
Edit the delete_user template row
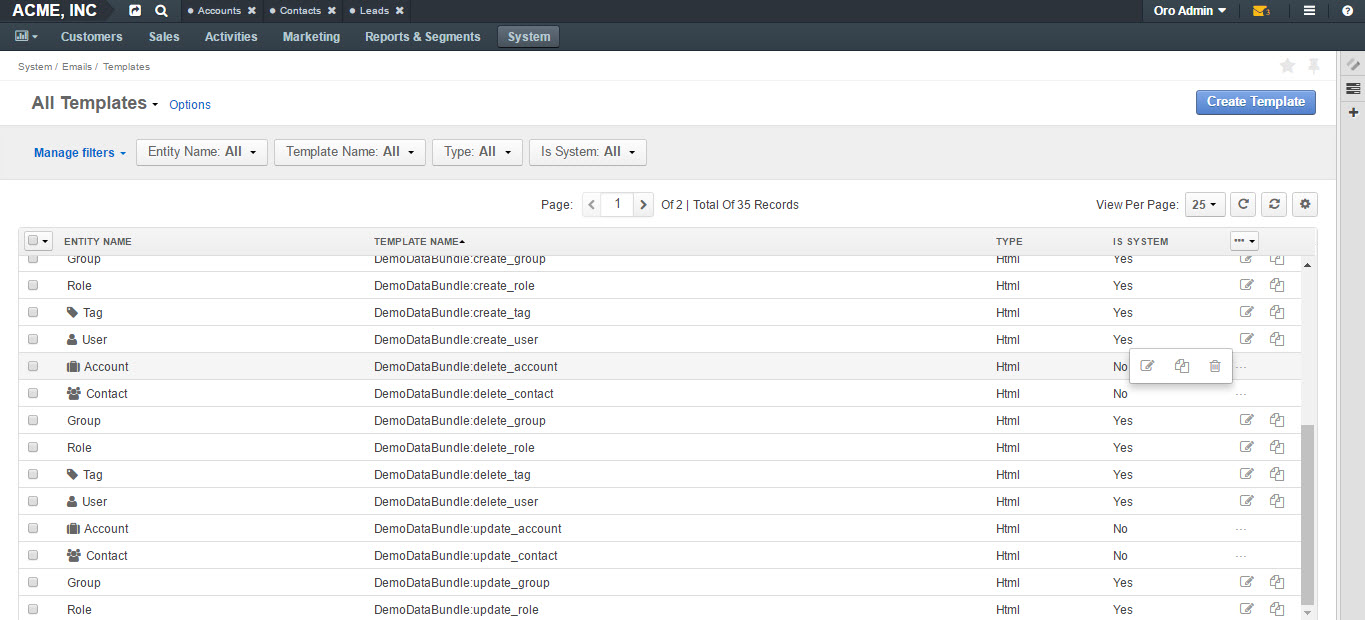(1246, 501)
